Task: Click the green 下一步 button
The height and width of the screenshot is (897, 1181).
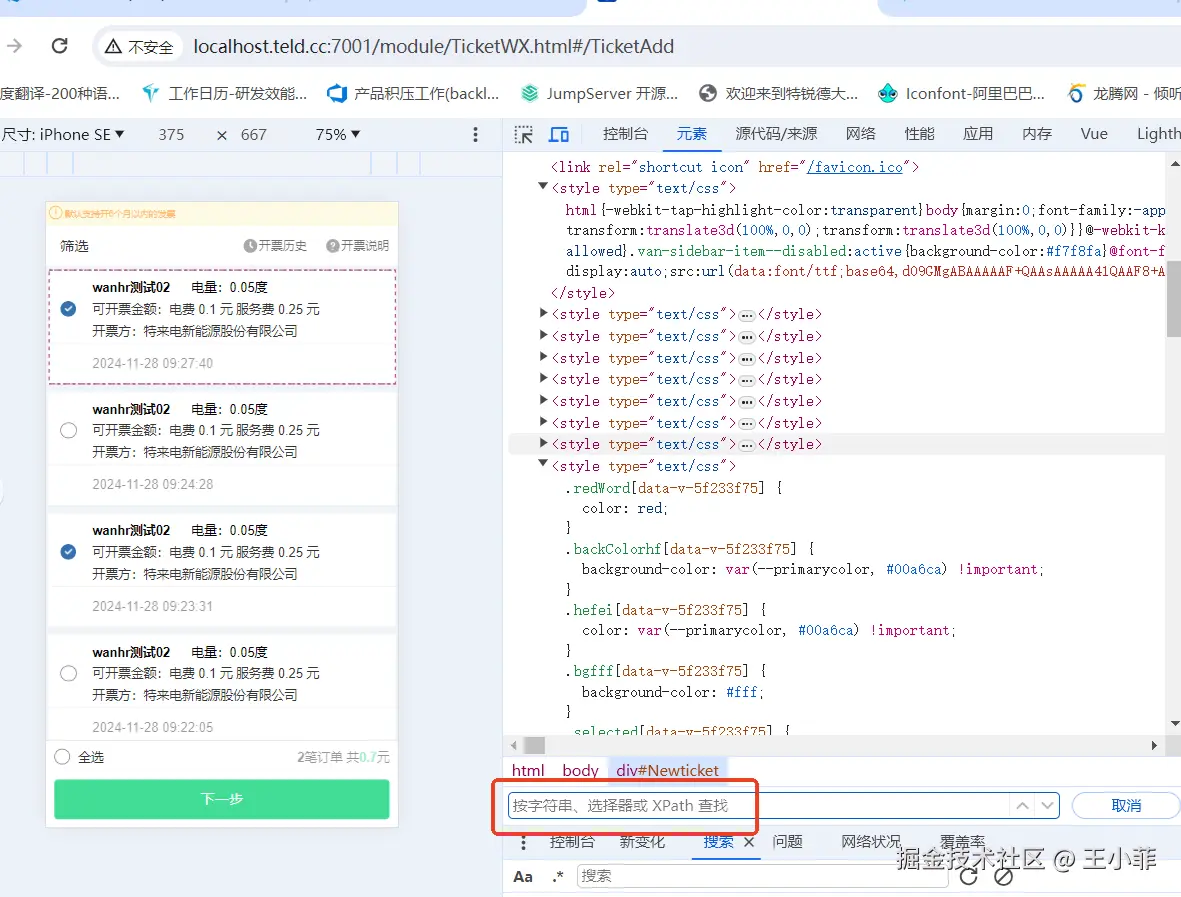Action: pos(221,799)
